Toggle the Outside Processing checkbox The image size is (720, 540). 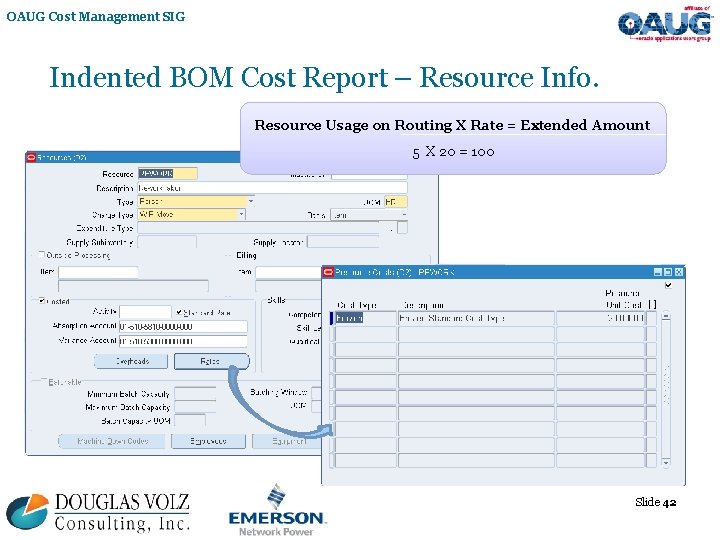[42, 254]
